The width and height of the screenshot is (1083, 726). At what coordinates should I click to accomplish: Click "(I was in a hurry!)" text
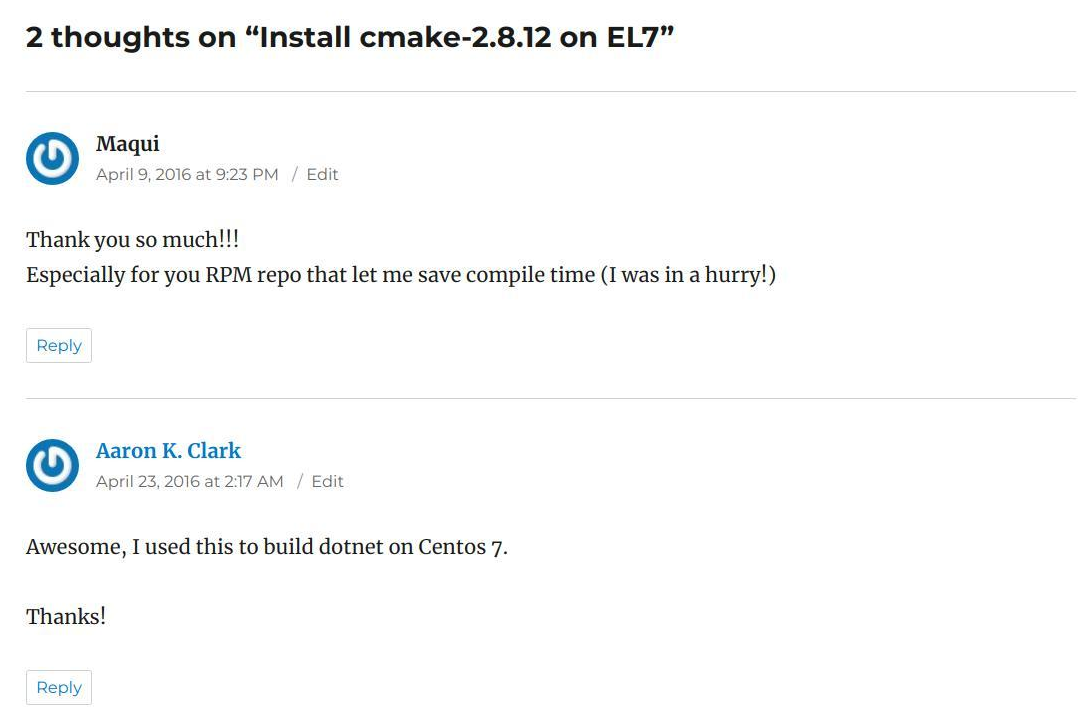click(x=688, y=275)
